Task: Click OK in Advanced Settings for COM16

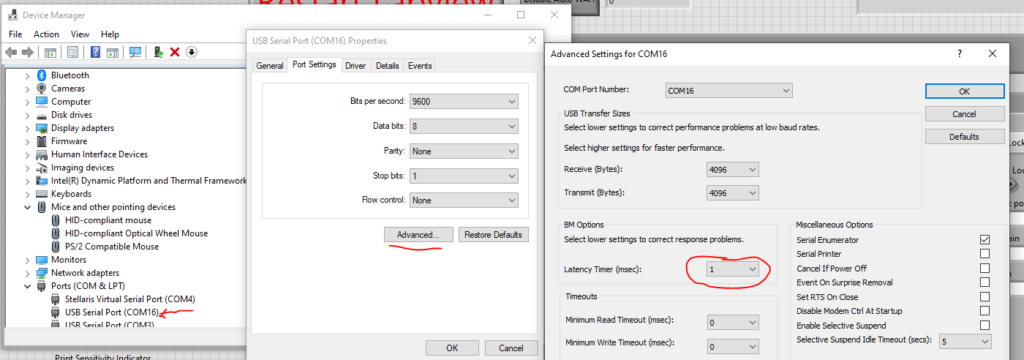Action: (965, 91)
